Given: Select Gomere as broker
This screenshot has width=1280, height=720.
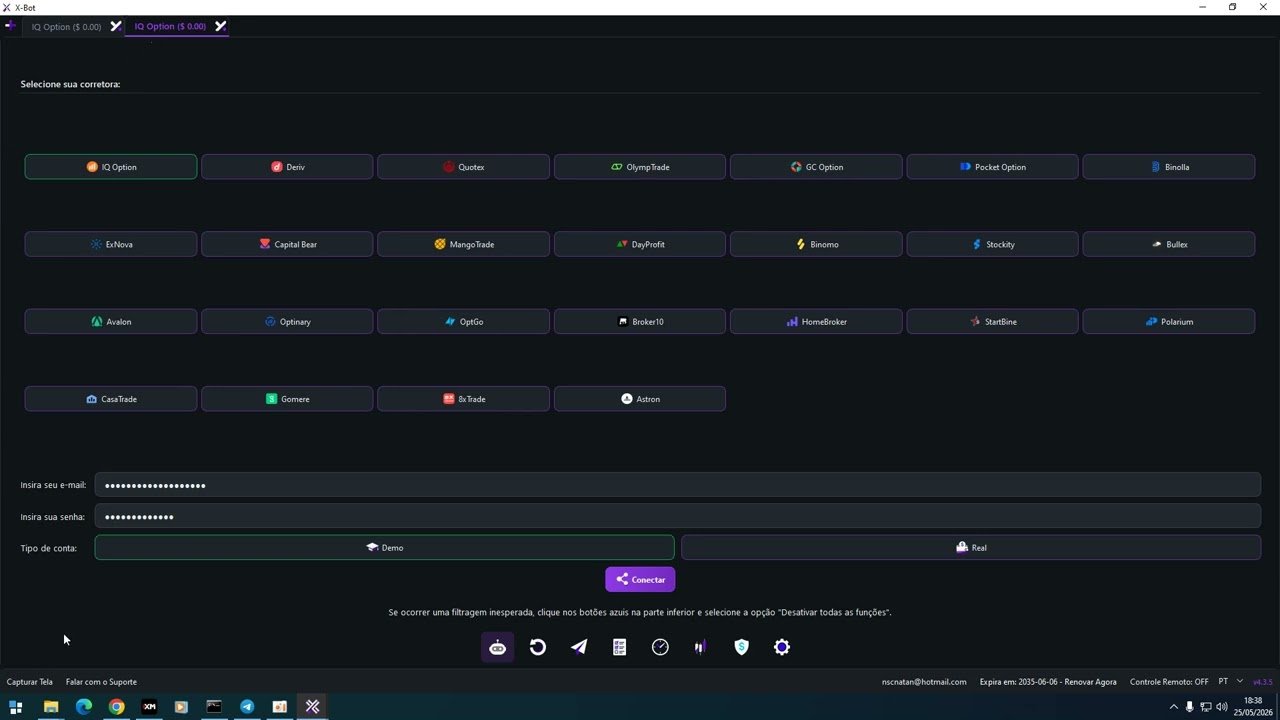Looking at the screenshot, I should coord(287,399).
